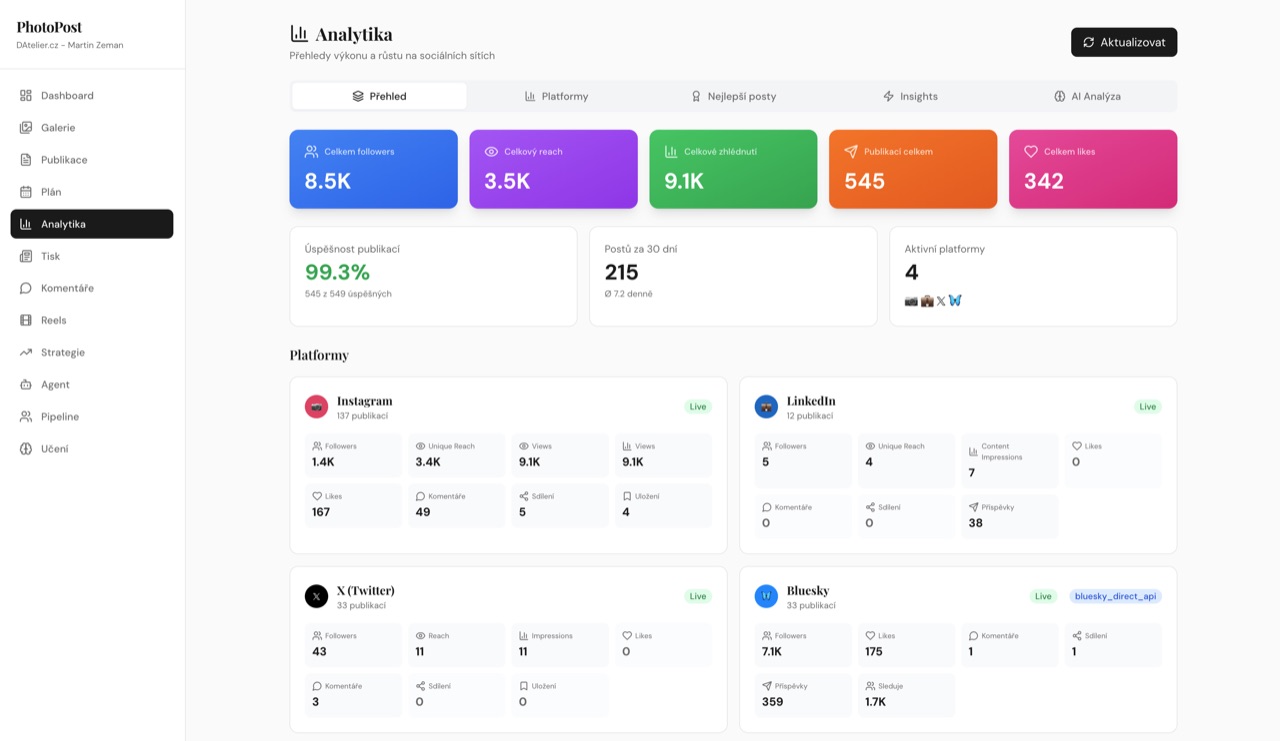Click the blue Celkem followers card
This screenshot has height=741, width=1280.
(374, 169)
